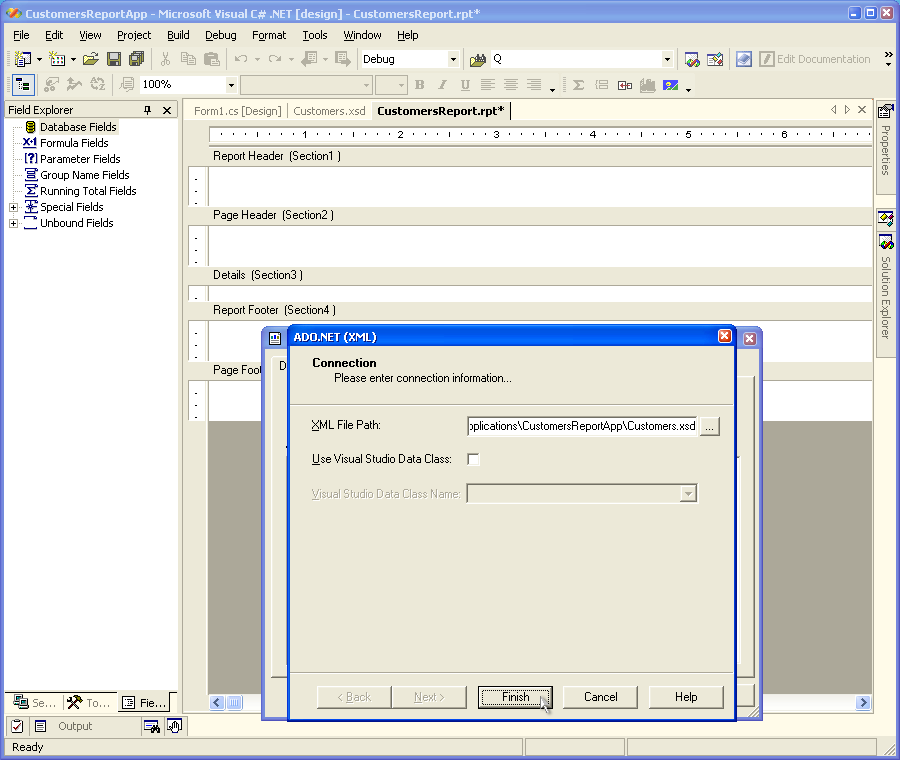This screenshot has height=760, width=900.
Task: Click the Save toolbar icon
Action: click(114, 59)
